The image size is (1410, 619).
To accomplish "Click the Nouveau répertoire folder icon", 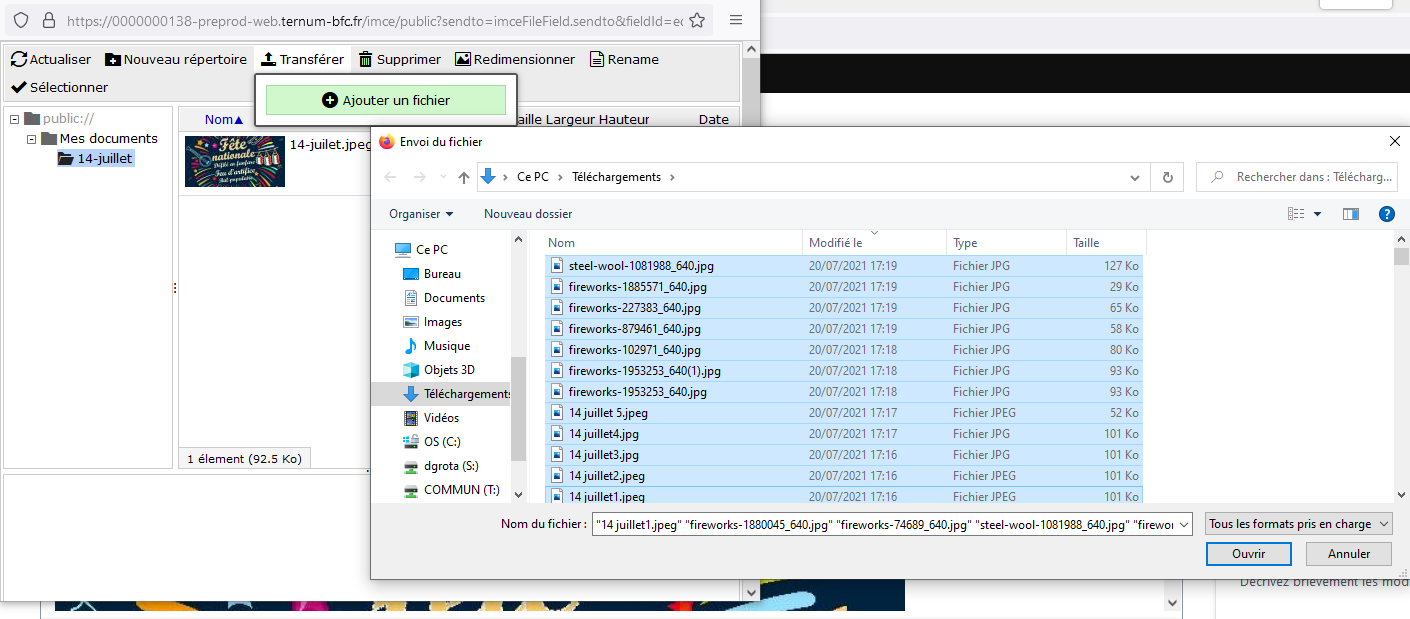I will tap(113, 60).
